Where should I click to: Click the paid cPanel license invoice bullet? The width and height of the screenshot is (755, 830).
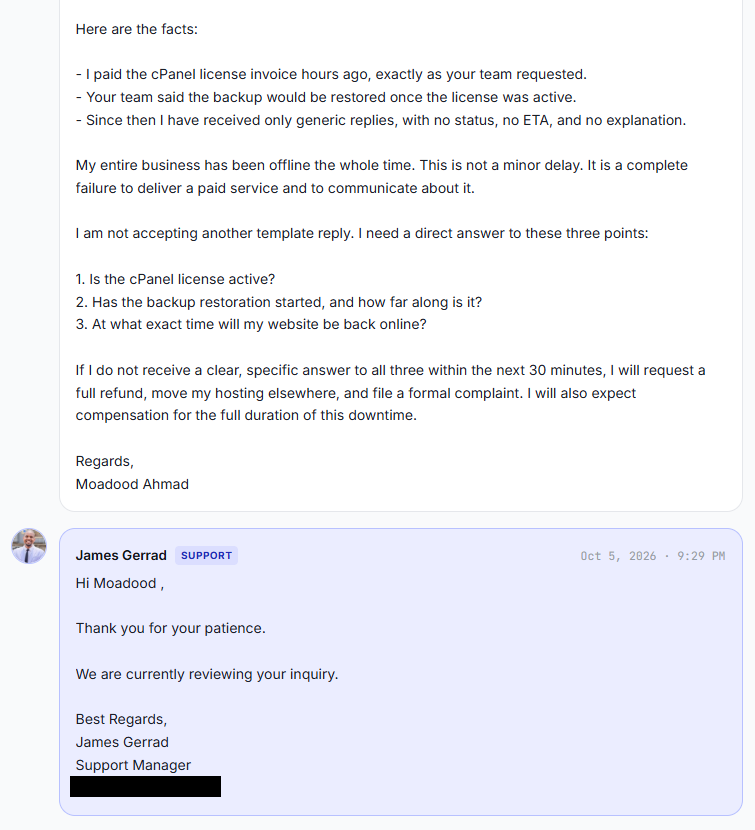click(331, 74)
